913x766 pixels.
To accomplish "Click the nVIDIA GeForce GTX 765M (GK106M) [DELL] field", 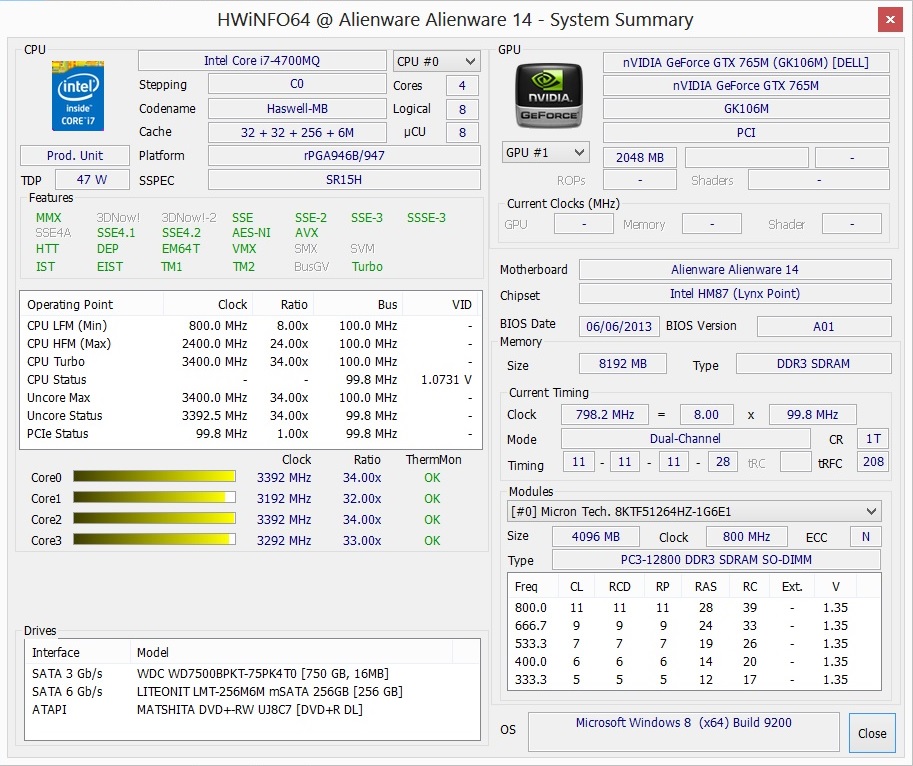I will click(x=746, y=62).
